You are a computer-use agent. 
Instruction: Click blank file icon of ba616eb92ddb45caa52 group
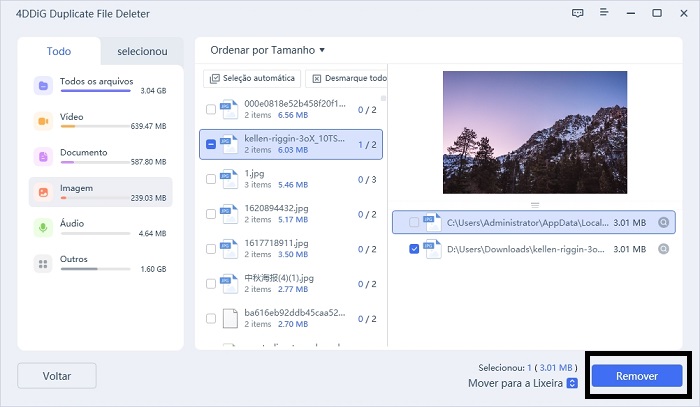(x=230, y=318)
